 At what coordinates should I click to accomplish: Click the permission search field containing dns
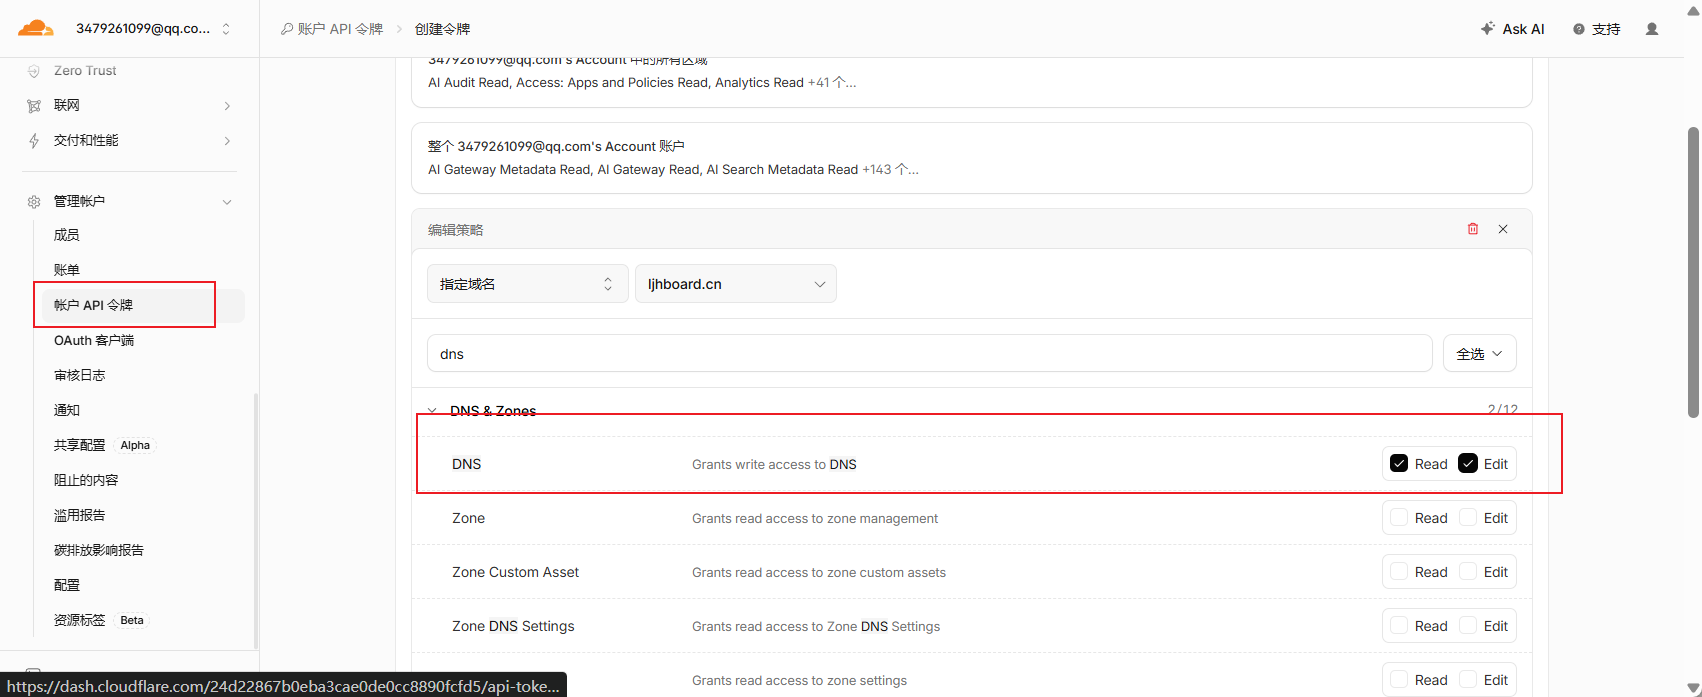(929, 354)
